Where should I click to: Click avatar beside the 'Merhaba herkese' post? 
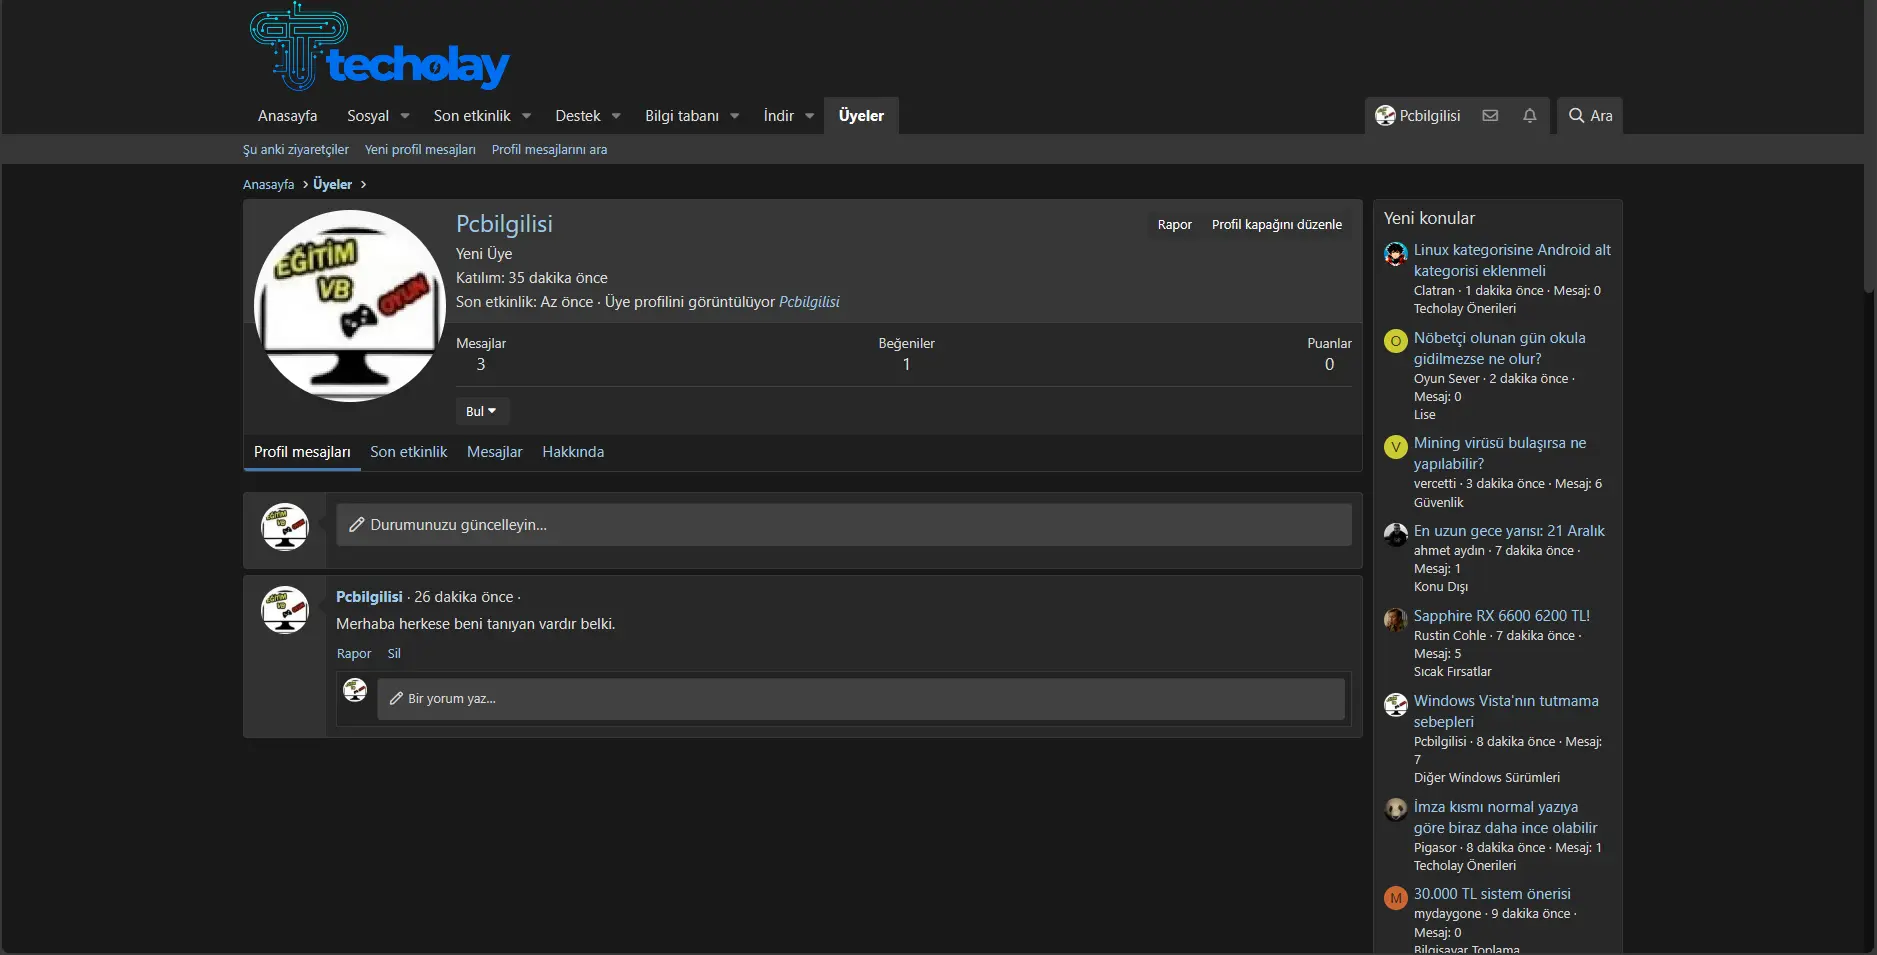tap(285, 610)
